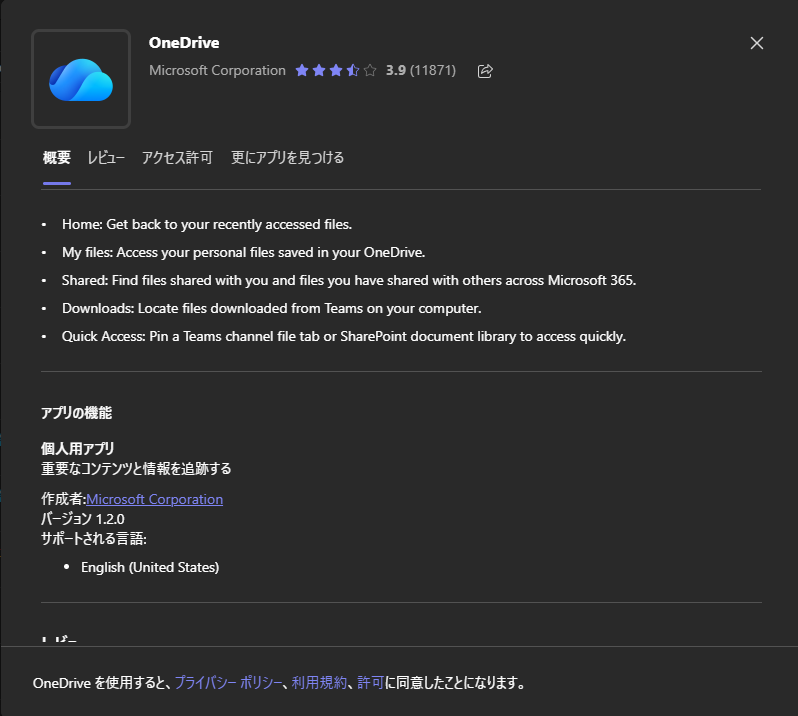
Task: Click Microsoft Corporation publisher name under title
Action: click(217, 70)
